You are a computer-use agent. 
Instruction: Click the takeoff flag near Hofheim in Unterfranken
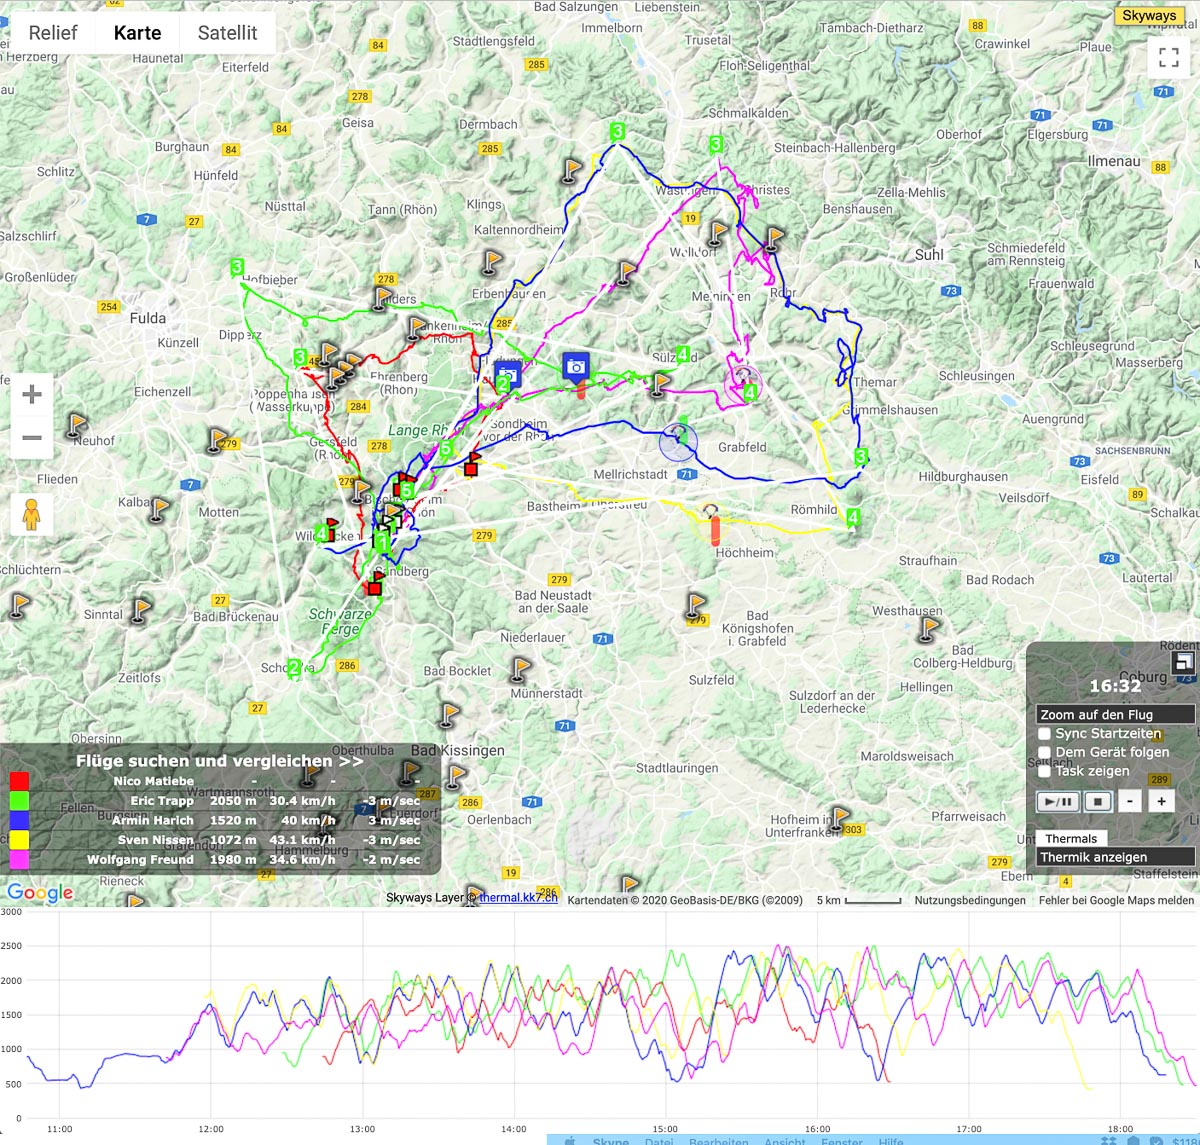[840, 818]
